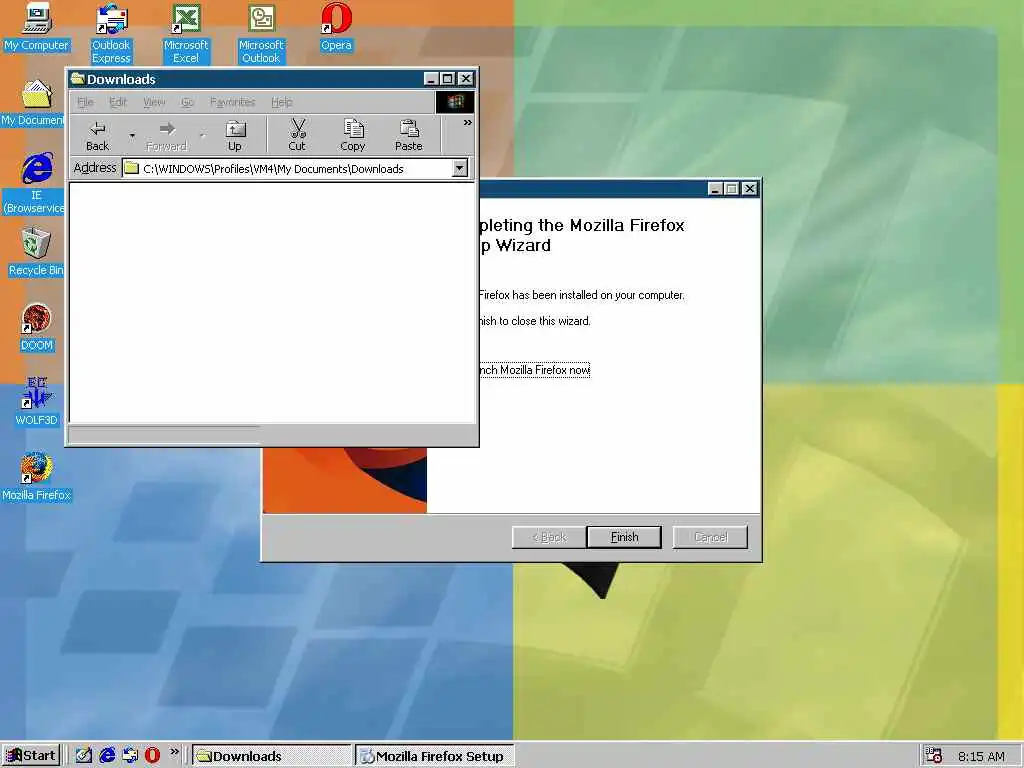1024x768 pixels.
Task: Click the Copy toolbar icon
Action: [x=353, y=136]
